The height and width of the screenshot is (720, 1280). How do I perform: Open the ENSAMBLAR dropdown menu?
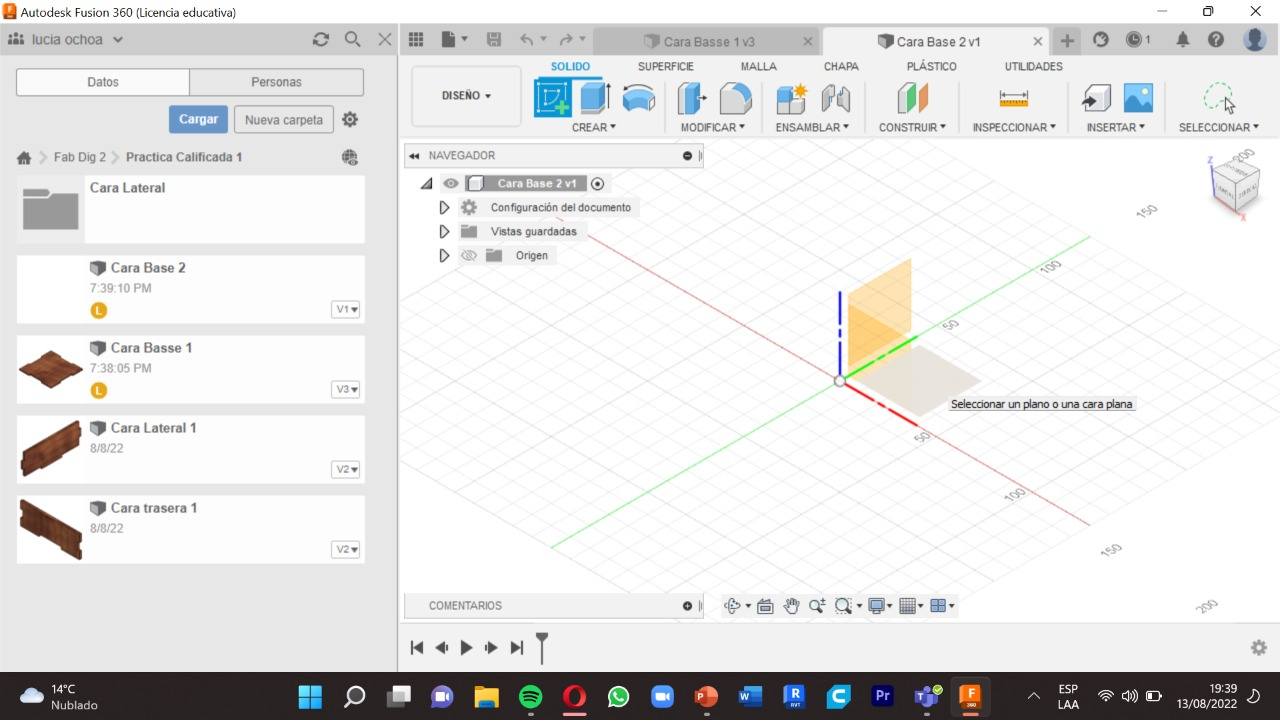click(812, 127)
